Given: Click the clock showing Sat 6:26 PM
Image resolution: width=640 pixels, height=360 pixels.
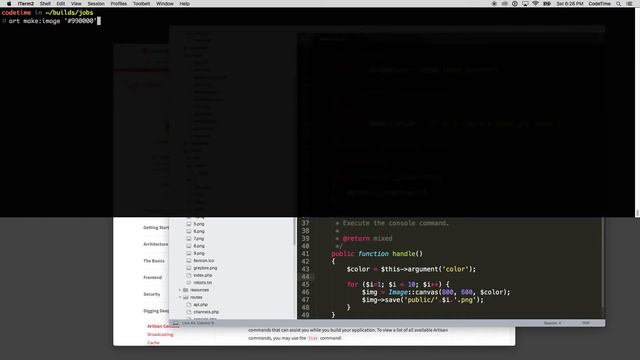Looking at the screenshot, I should click(x=570, y=4).
